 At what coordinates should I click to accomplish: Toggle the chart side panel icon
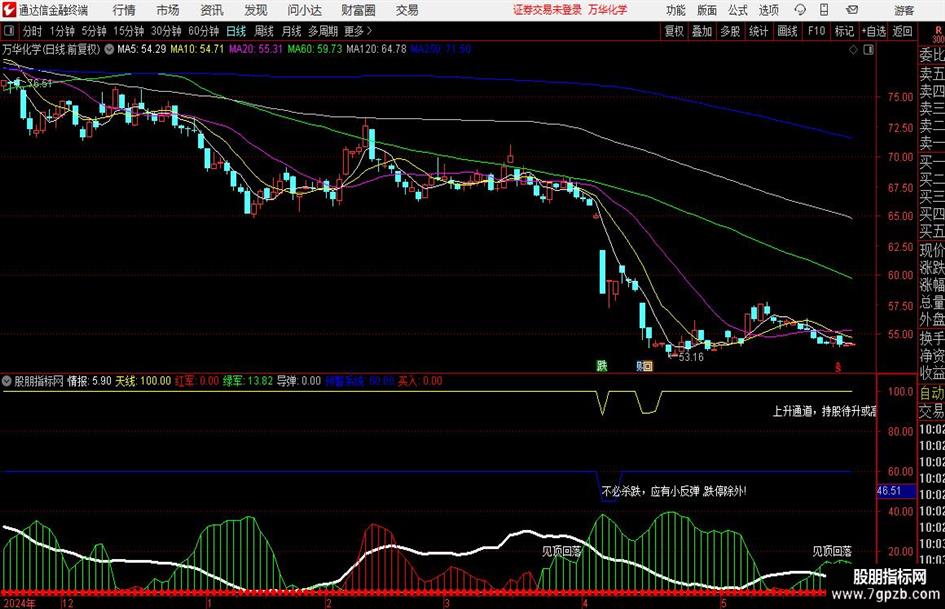(x=868, y=50)
